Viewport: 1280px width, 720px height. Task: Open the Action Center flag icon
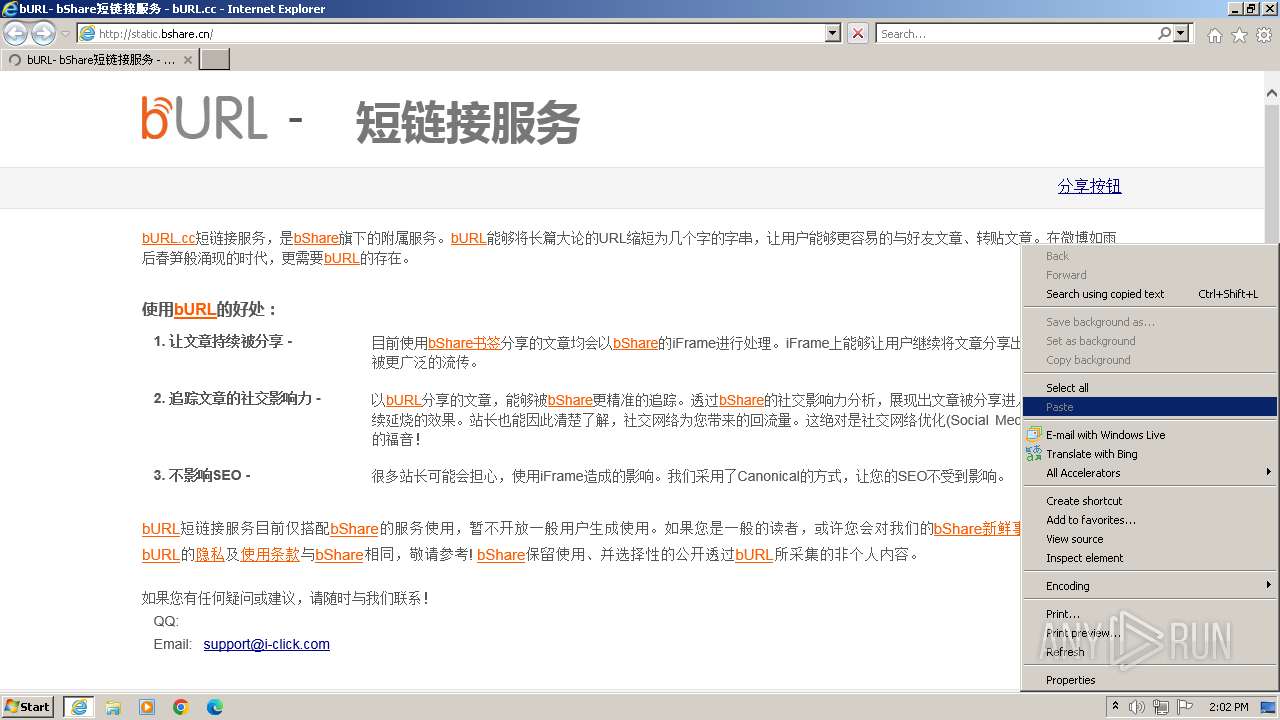[1185, 707]
